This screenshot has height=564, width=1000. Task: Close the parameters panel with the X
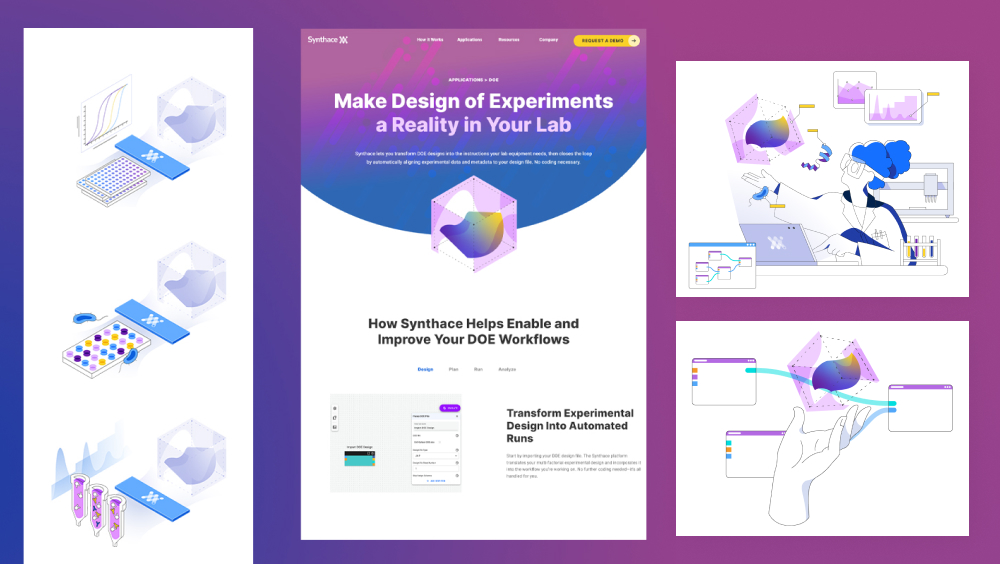457,416
